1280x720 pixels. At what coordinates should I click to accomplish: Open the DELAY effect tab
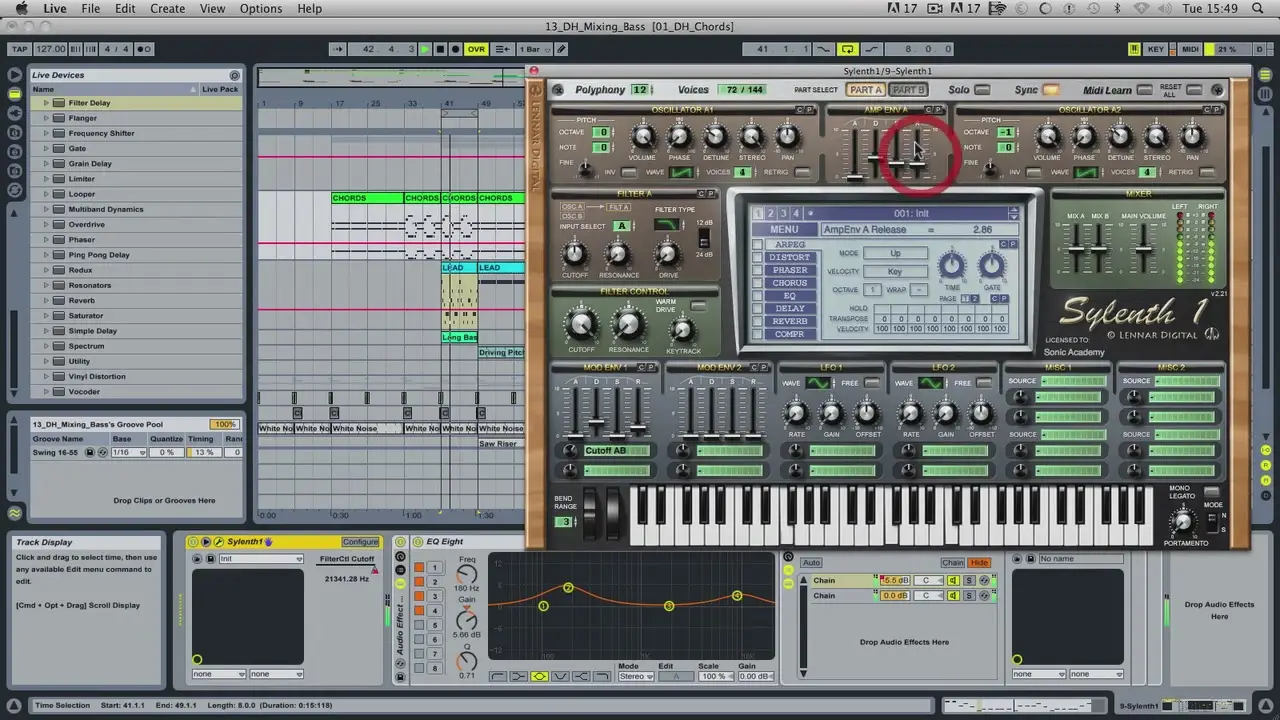[x=790, y=308]
